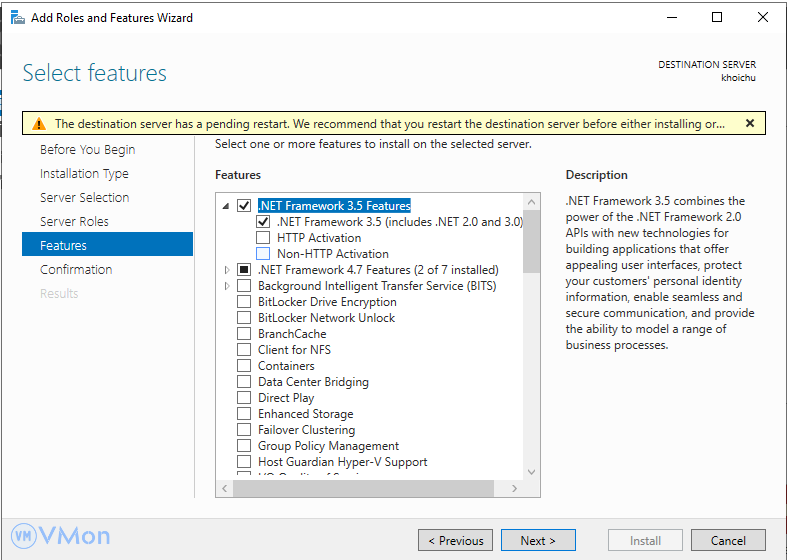Dismiss the pending restart warning banner
This screenshot has height=560, width=787.
[x=750, y=123]
